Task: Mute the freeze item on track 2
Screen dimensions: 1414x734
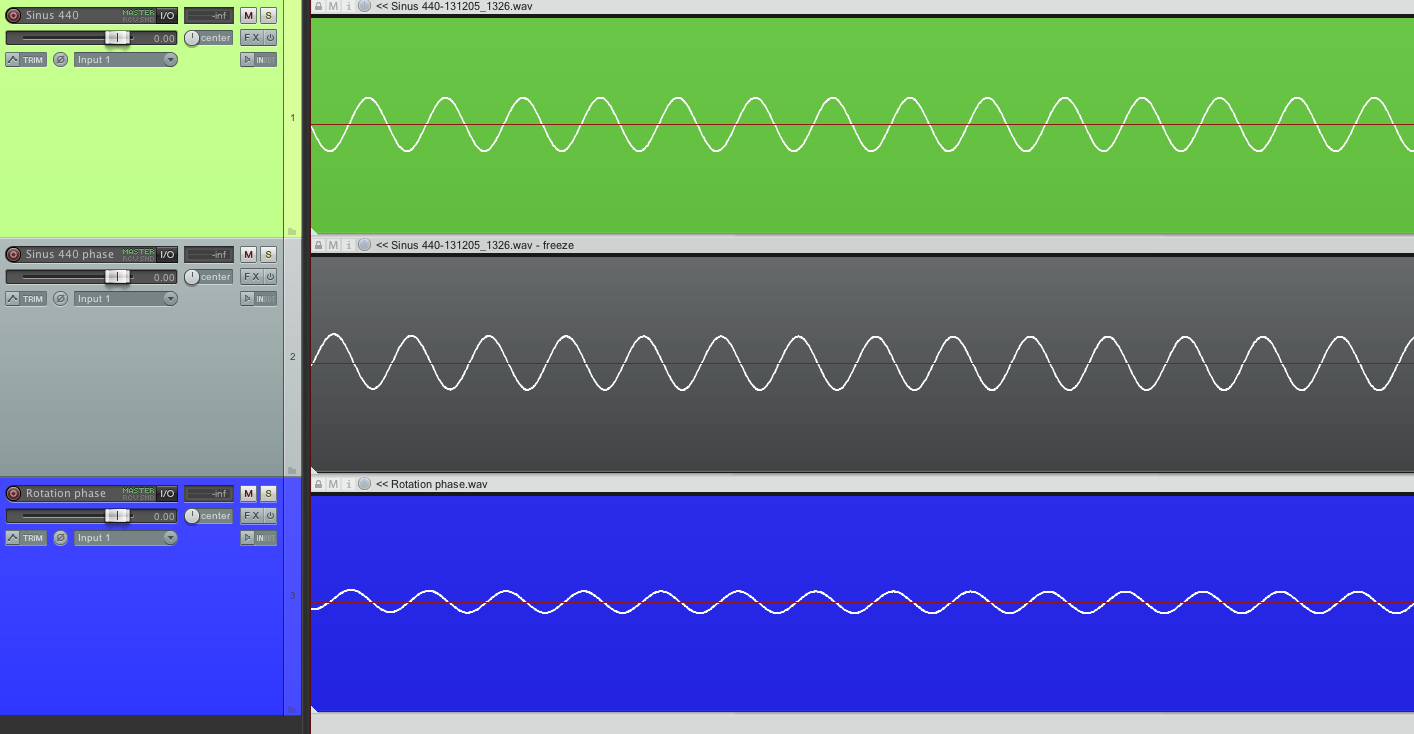Action: (333, 245)
